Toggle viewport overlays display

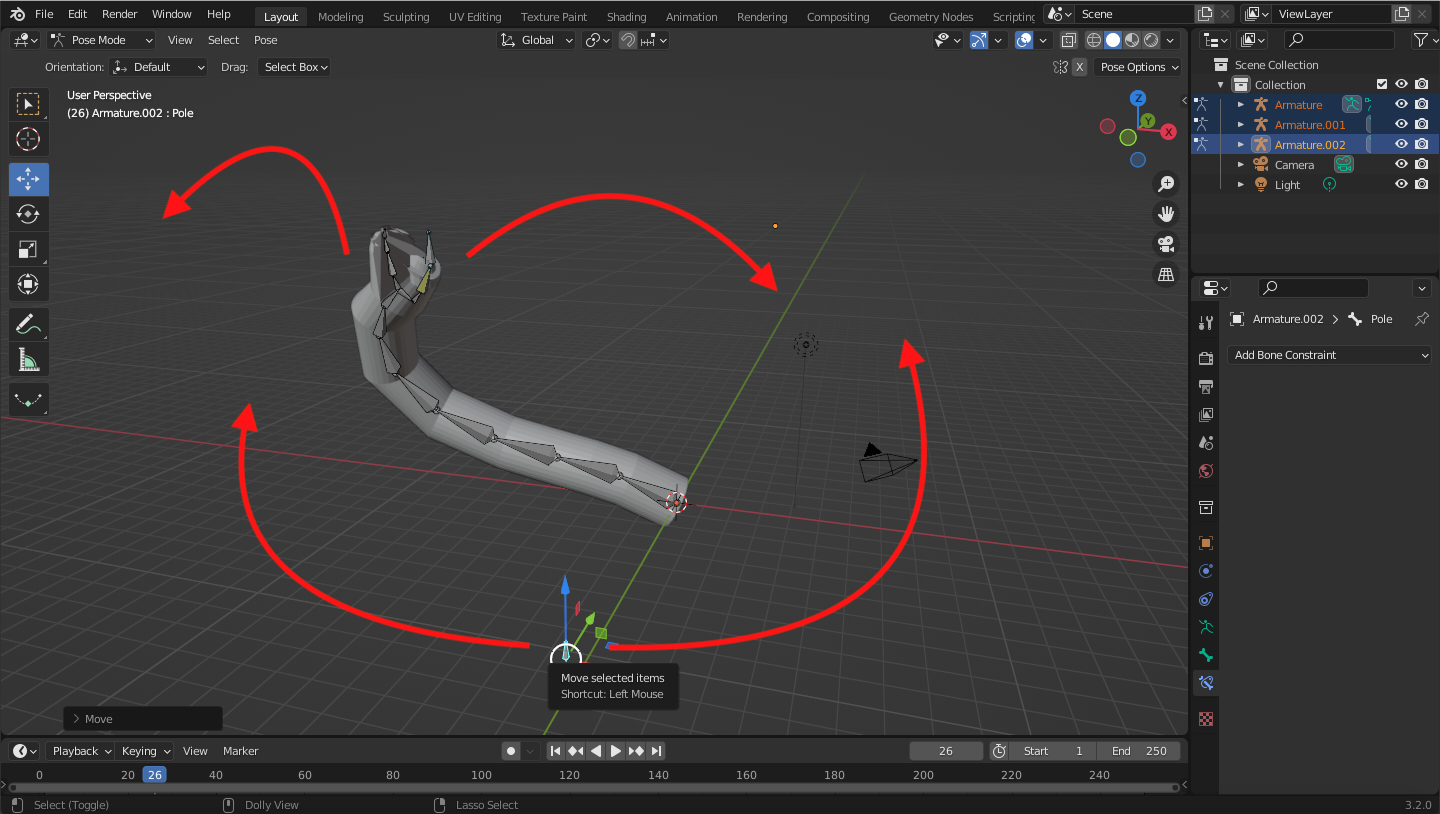(1024, 40)
